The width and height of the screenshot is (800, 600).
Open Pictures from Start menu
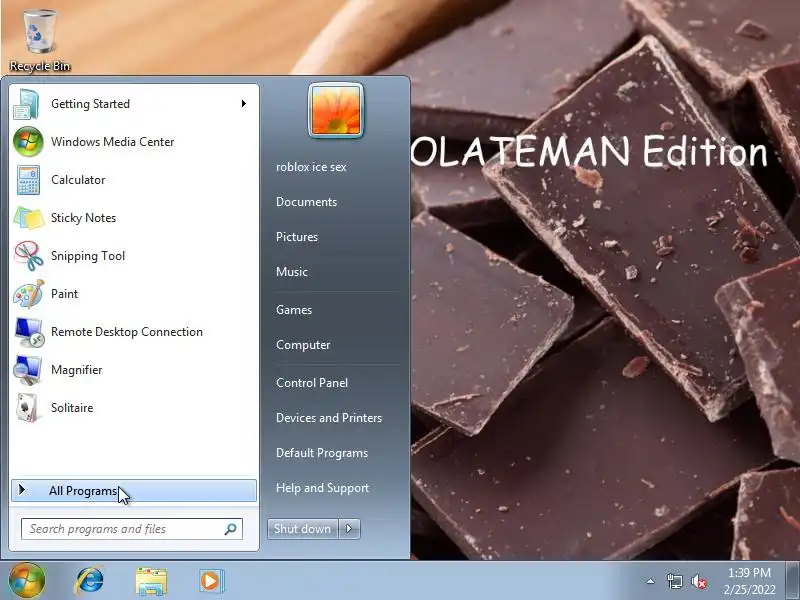point(297,237)
